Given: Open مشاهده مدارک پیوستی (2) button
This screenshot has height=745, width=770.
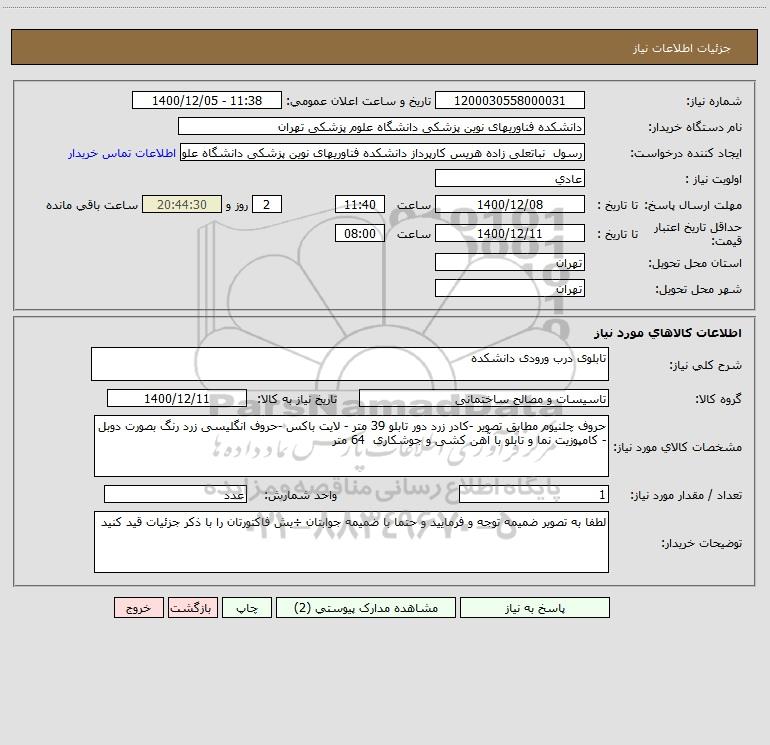Looking at the screenshot, I should coord(366,607).
